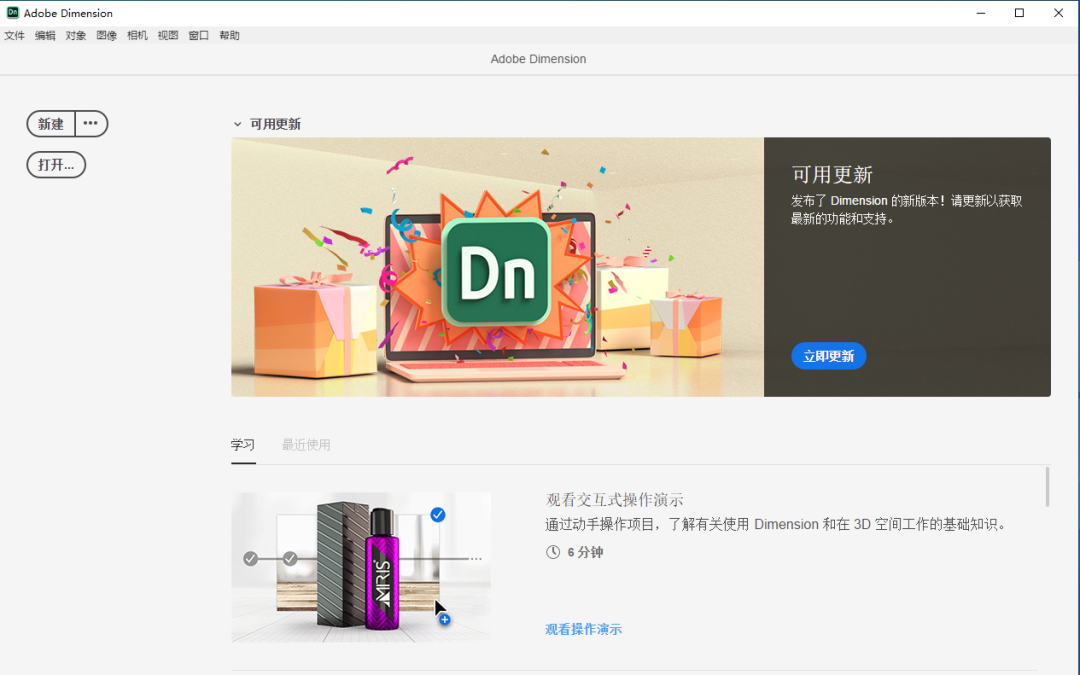Click the clock icon next to 6 分钟
This screenshot has width=1080, height=675.
pyautogui.click(x=552, y=551)
